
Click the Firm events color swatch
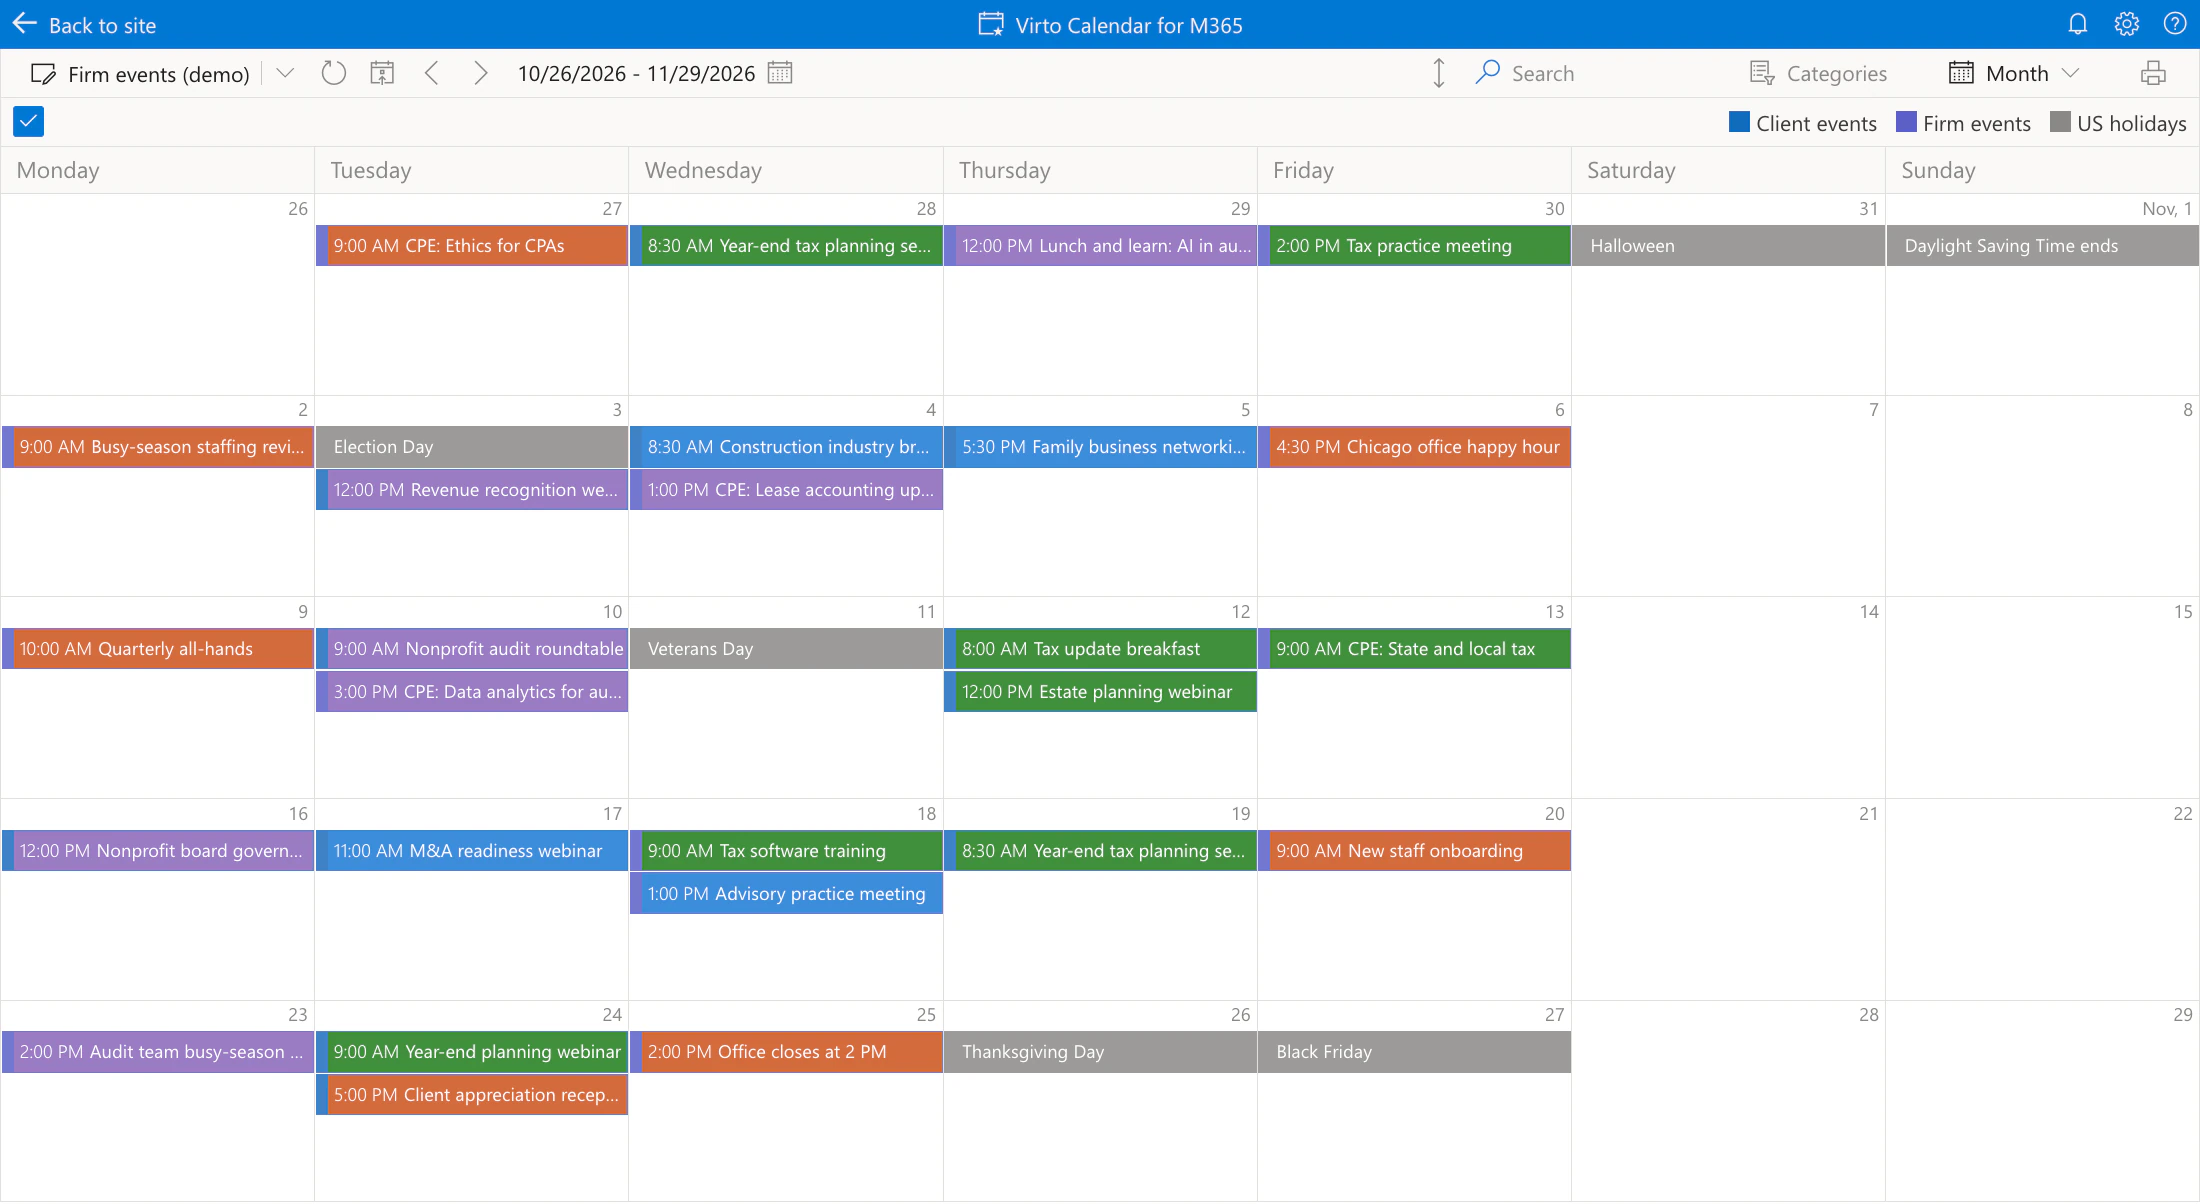(x=1906, y=122)
